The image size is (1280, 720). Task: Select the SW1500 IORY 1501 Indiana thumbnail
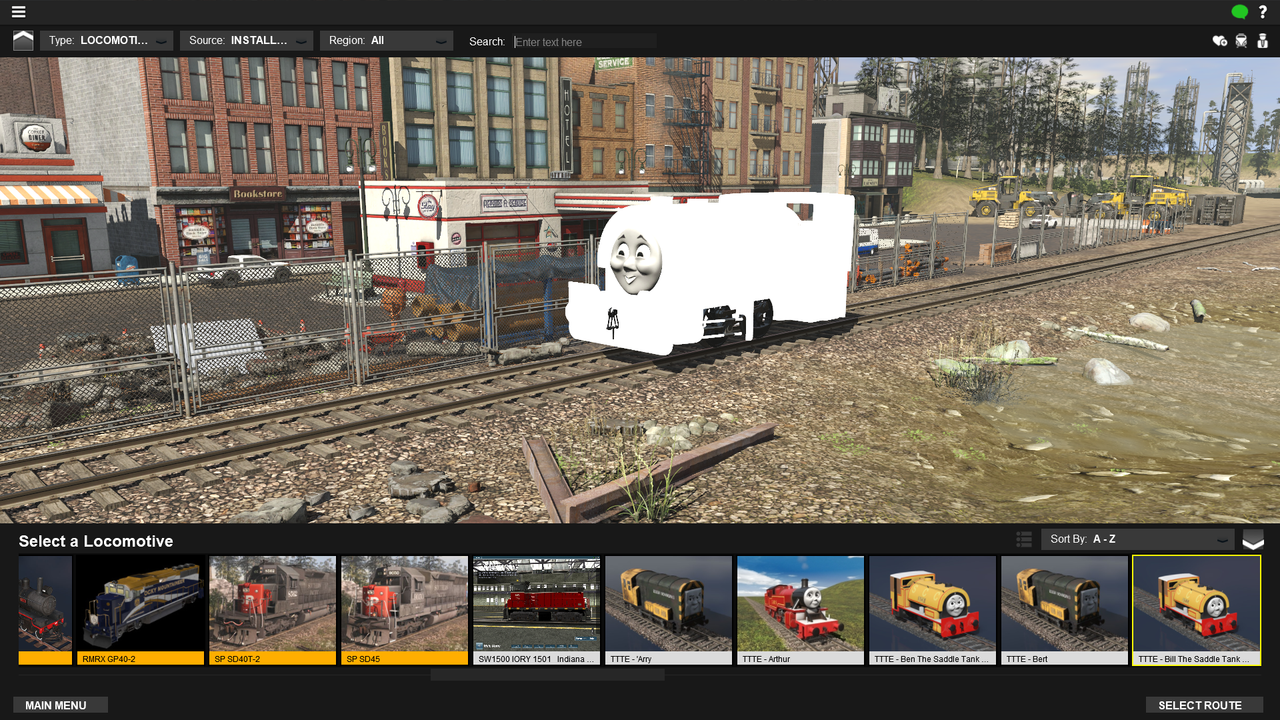(536, 611)
